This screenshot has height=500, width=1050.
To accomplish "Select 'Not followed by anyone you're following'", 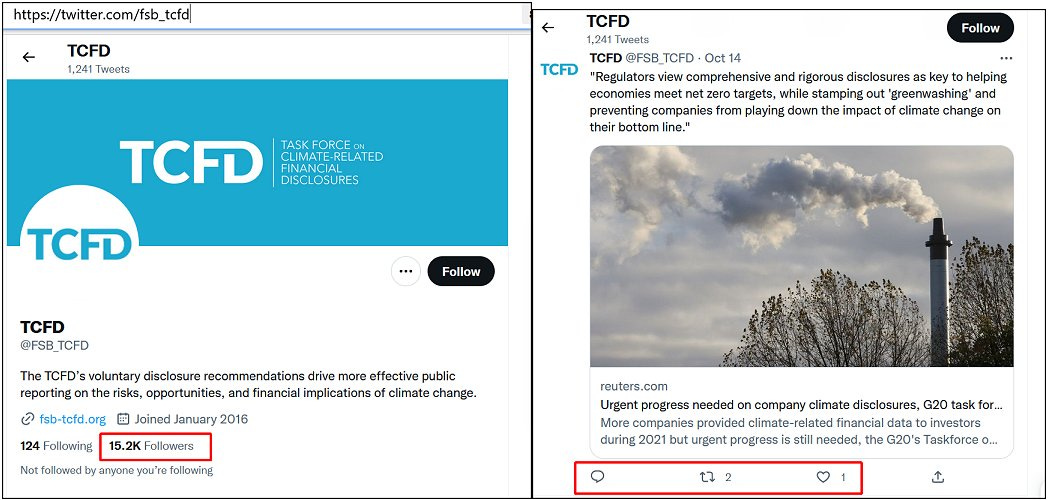I will click(x=117, y=470).
